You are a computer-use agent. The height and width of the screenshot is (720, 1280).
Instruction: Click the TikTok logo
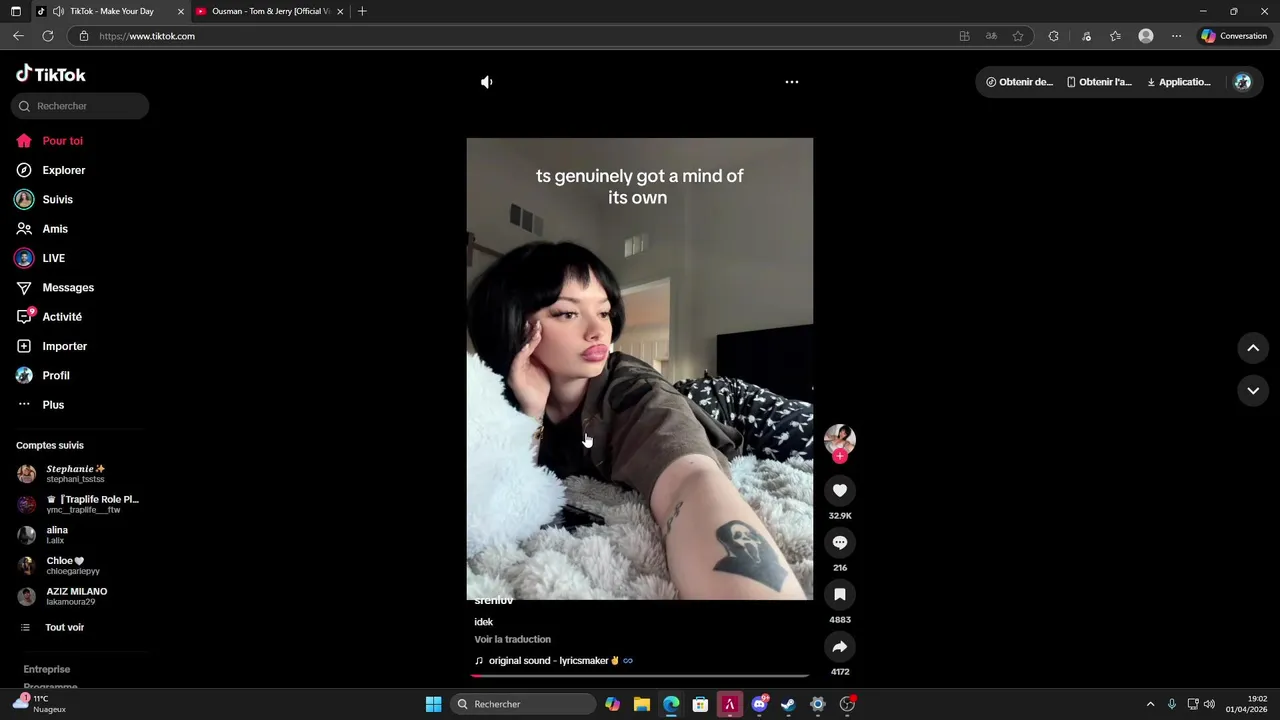click(x=51, y=74)
